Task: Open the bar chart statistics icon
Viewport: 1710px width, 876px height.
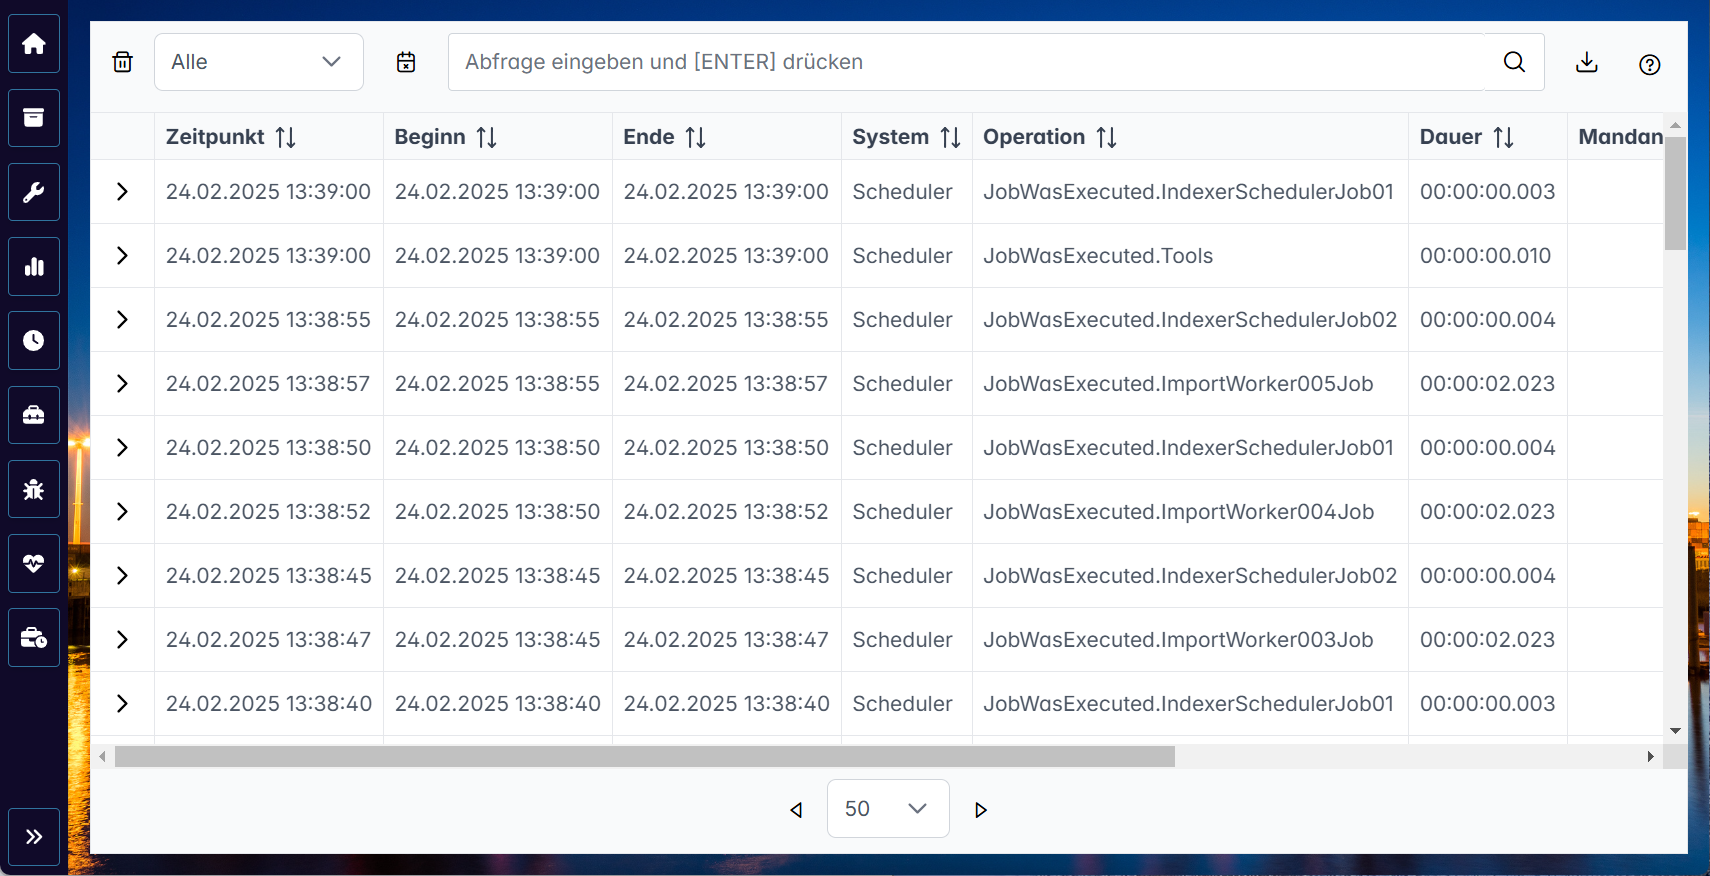Action: click(34, 266)
